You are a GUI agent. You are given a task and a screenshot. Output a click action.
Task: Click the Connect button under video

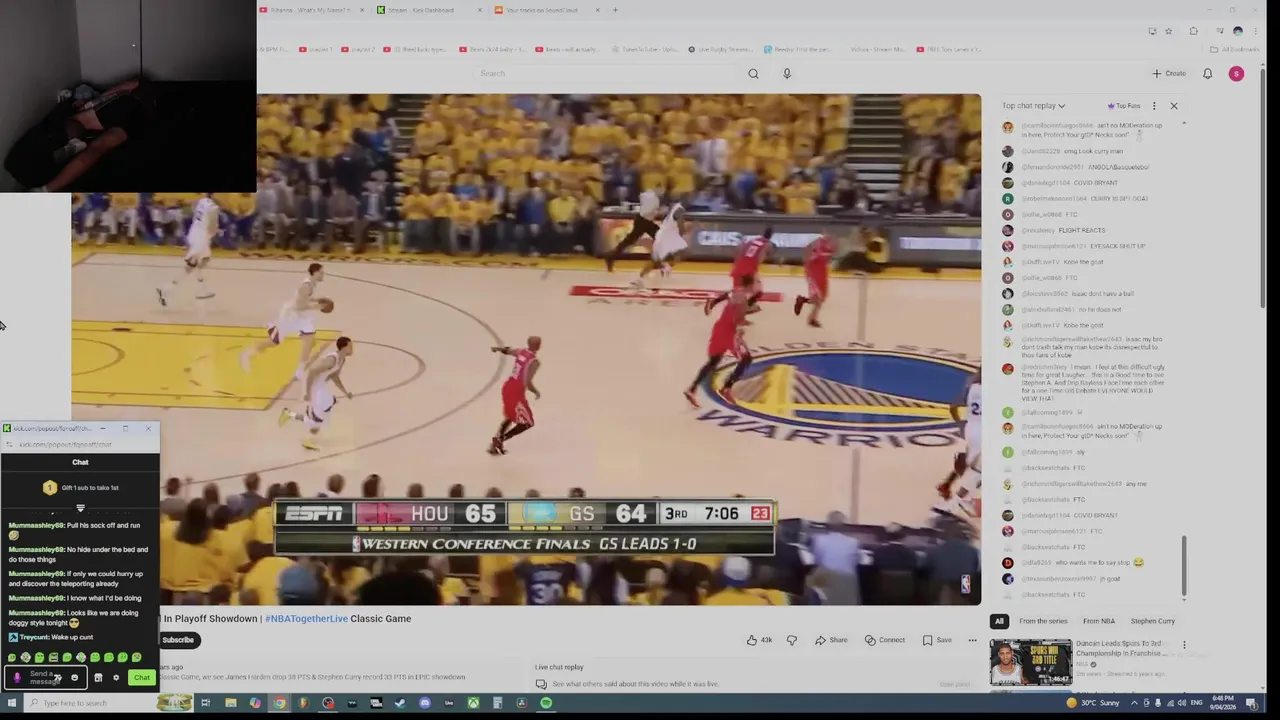(885, 640)
